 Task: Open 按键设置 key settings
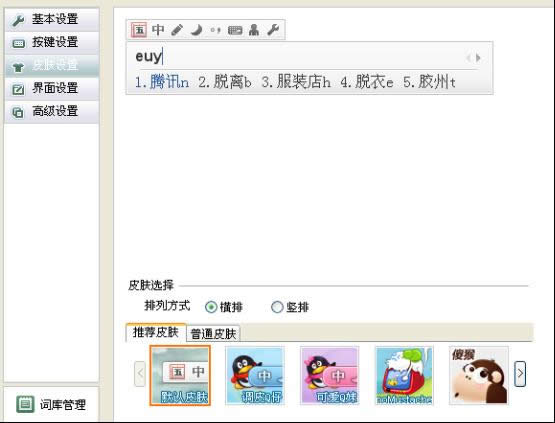click(52, 42)
